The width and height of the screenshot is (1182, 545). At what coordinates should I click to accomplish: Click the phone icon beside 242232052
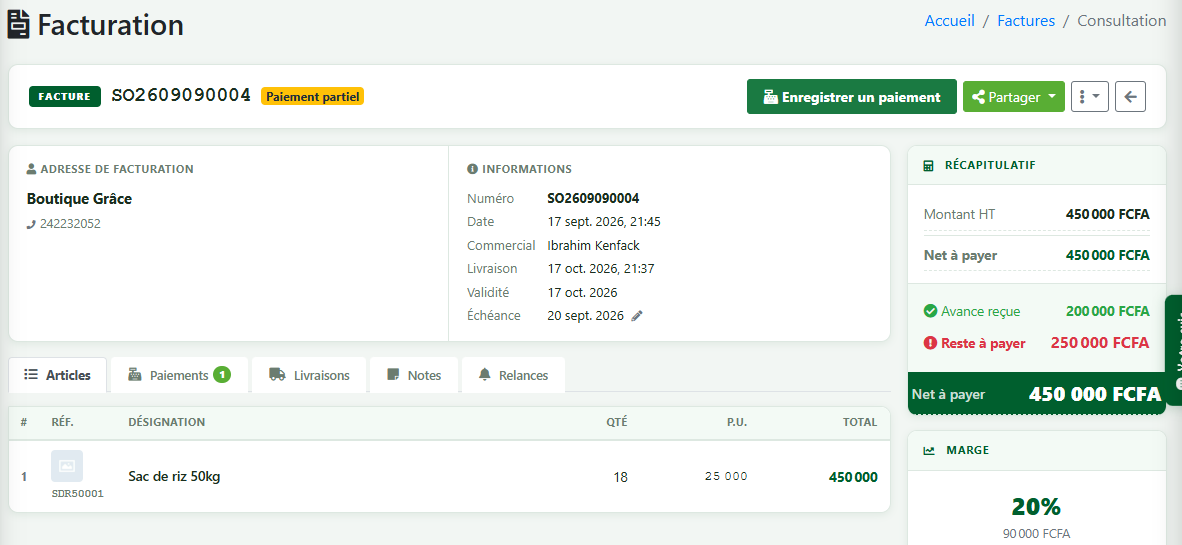pos(31,224)
